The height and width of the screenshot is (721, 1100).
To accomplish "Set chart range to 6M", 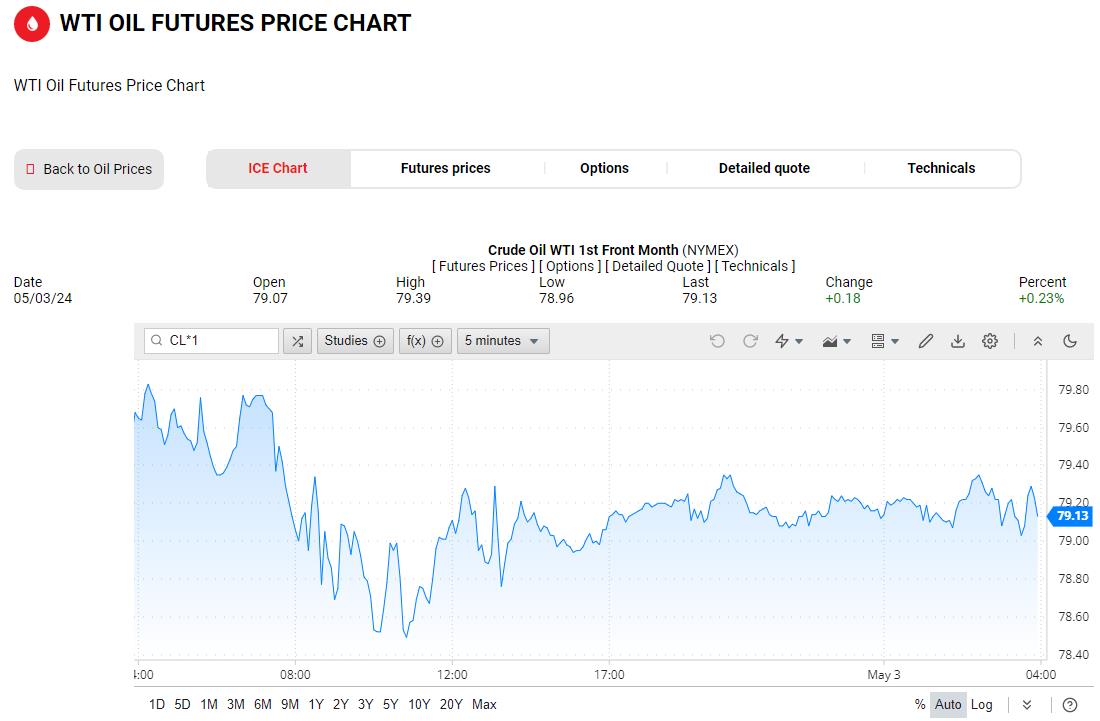I will tap(262, 704).
